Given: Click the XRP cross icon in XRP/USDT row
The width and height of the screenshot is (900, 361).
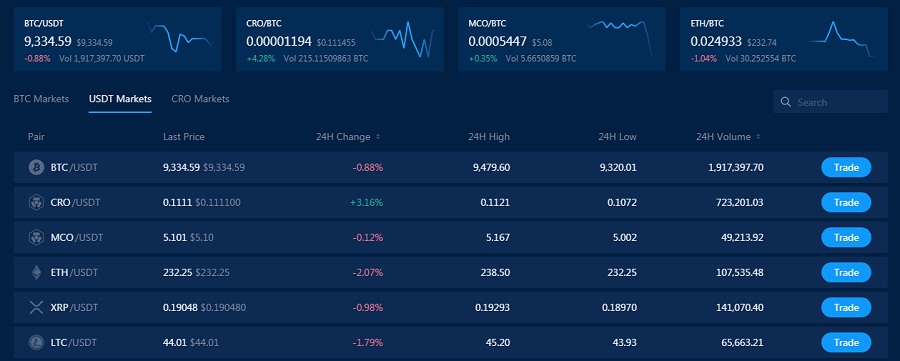Looking at the screenshot, I should coord(36,308).
